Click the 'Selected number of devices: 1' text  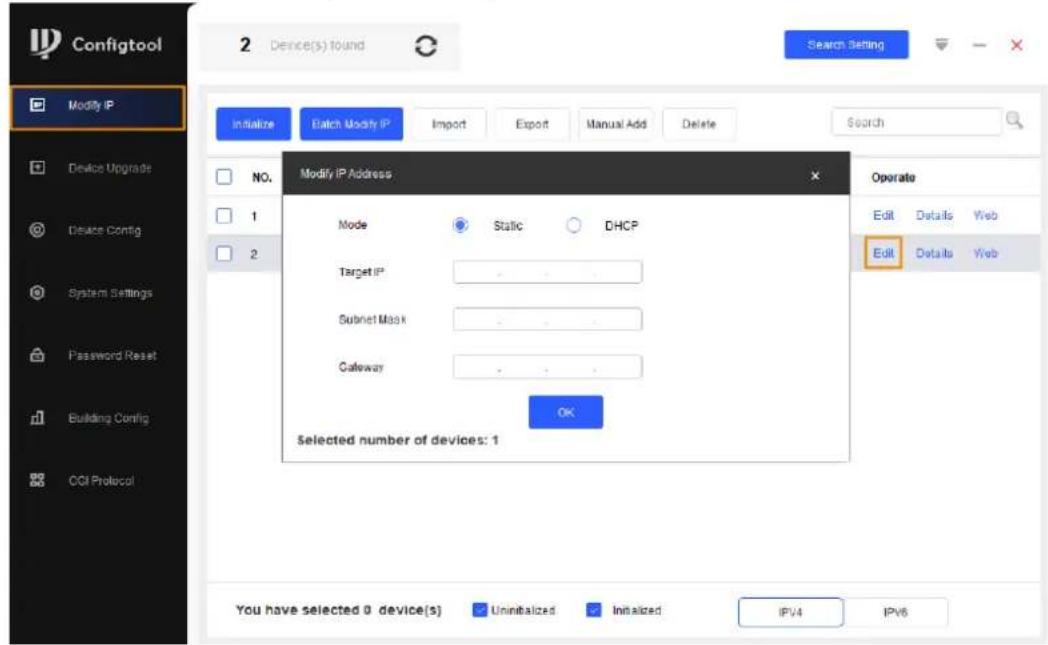(398, 440)
